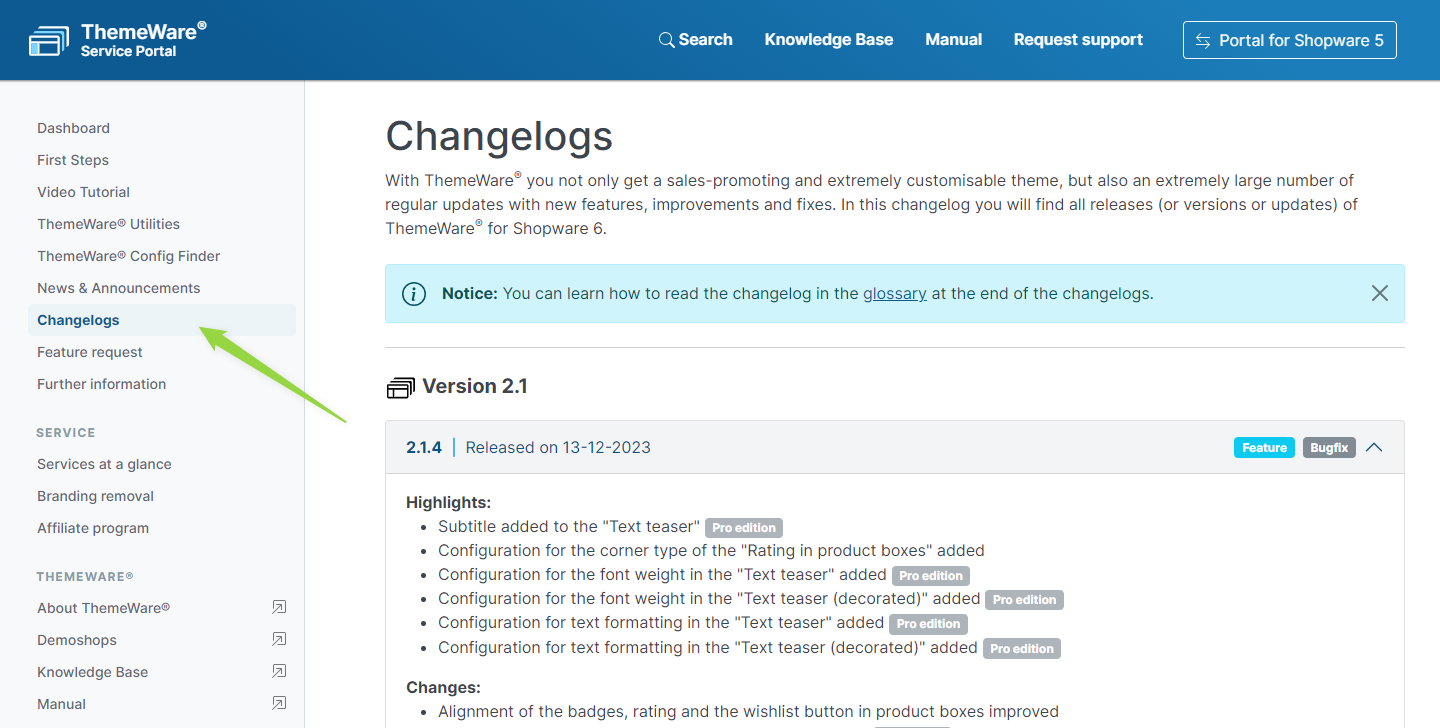Open Knowledge Base in top navigation

point(829,40)
